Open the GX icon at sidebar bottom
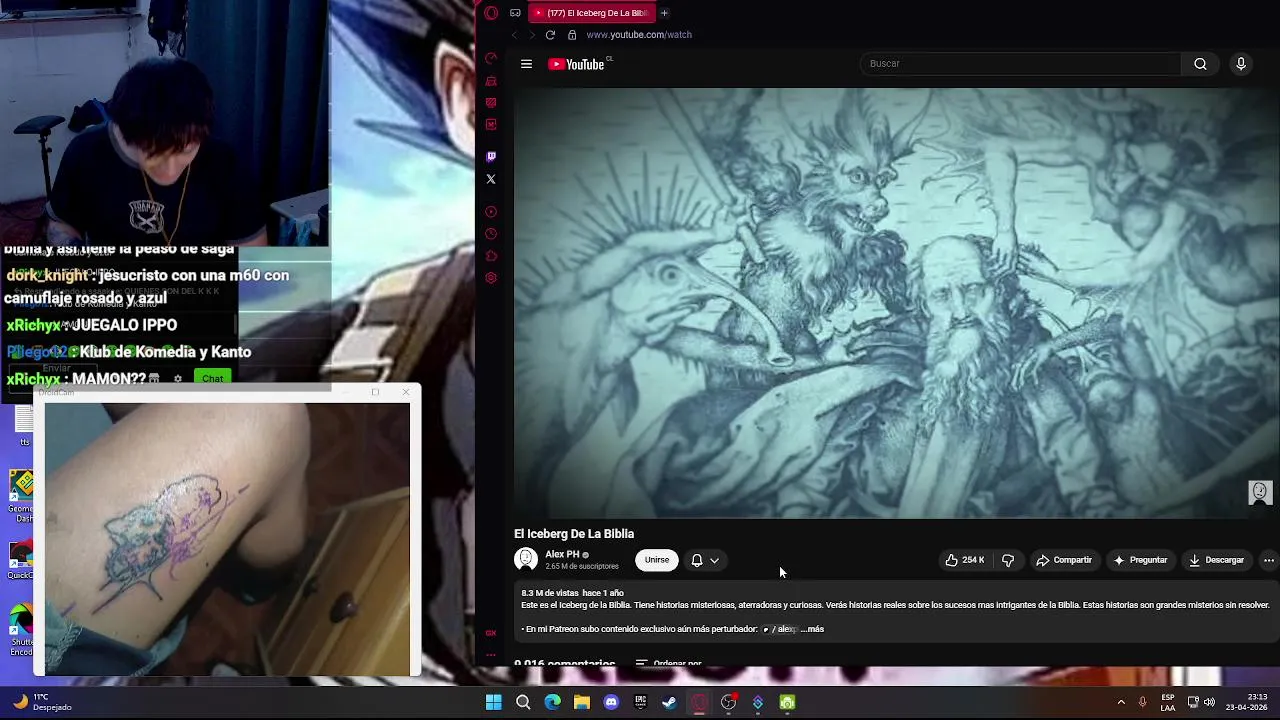This screenshot has height=720, width=1280. [x=491, y=632]
